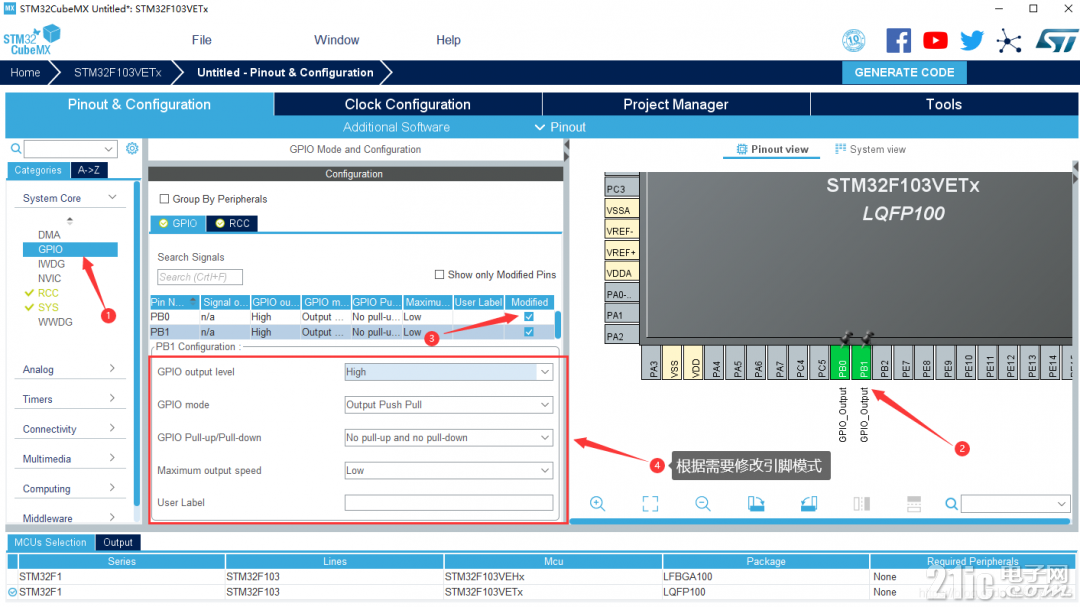Rotate the chip view clockwise

[756, 504]
